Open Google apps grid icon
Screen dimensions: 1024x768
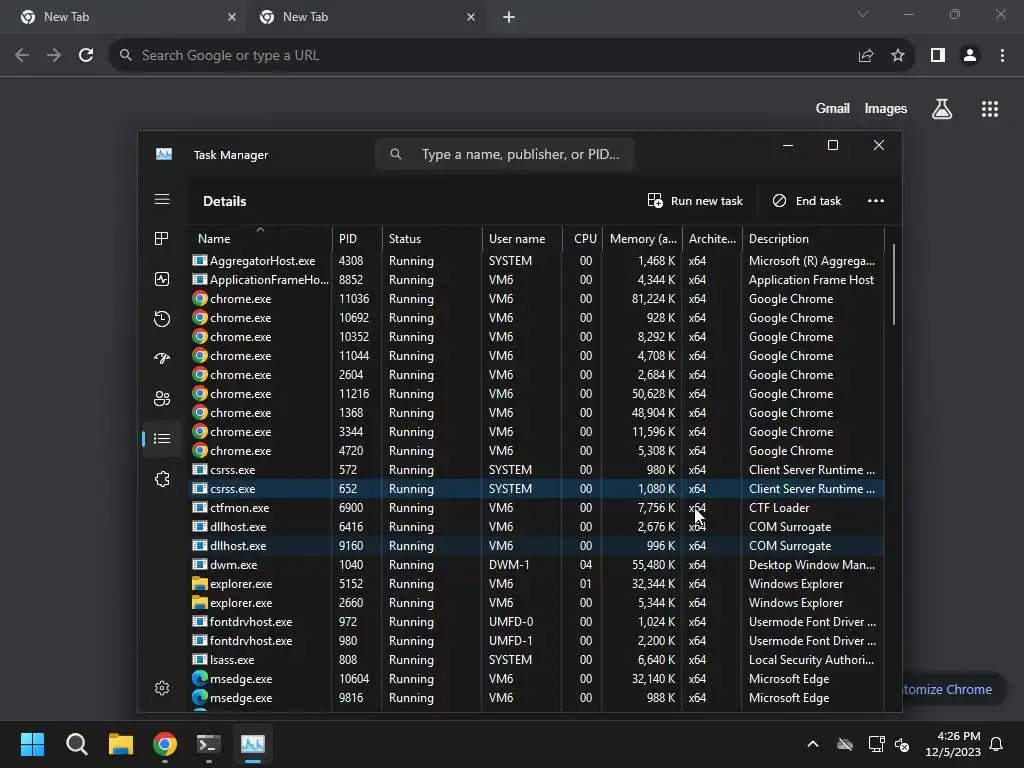pyautogui.click(x=990, y=108)
